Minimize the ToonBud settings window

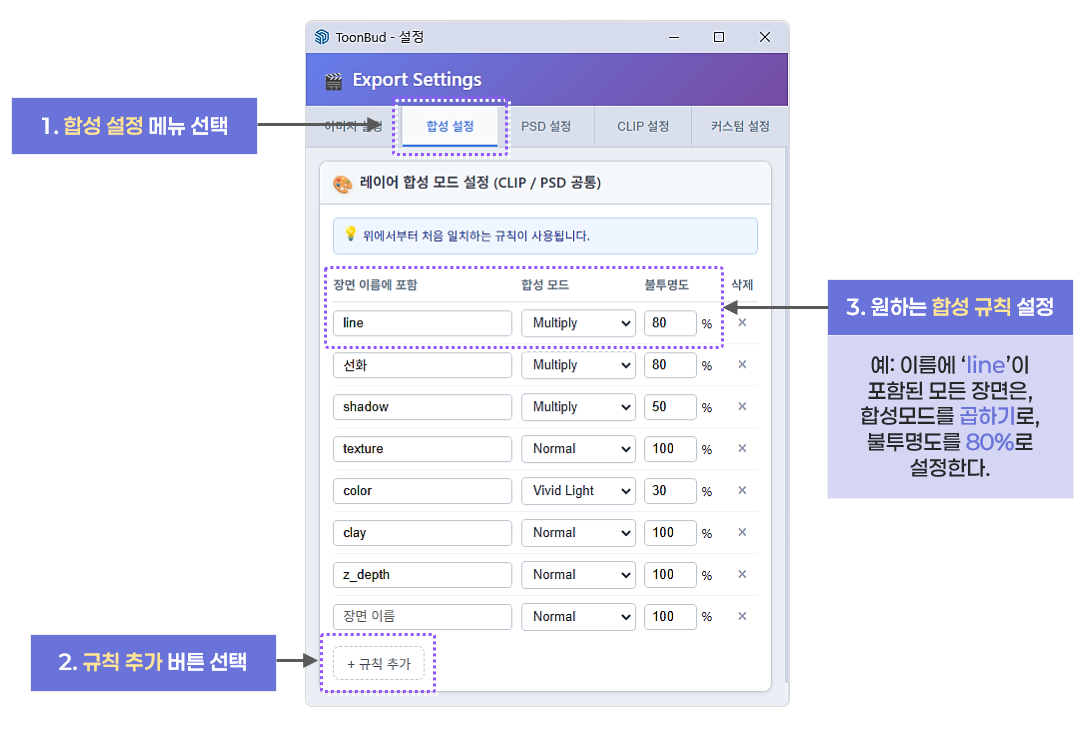[674, 37]
